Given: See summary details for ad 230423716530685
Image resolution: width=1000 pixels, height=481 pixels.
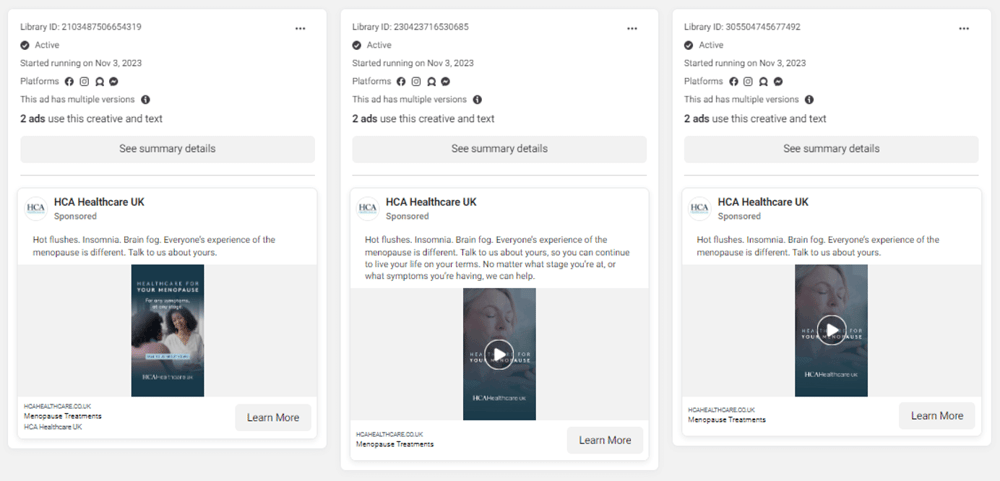Looking at the screenshot, I should (x=499, y=149).
